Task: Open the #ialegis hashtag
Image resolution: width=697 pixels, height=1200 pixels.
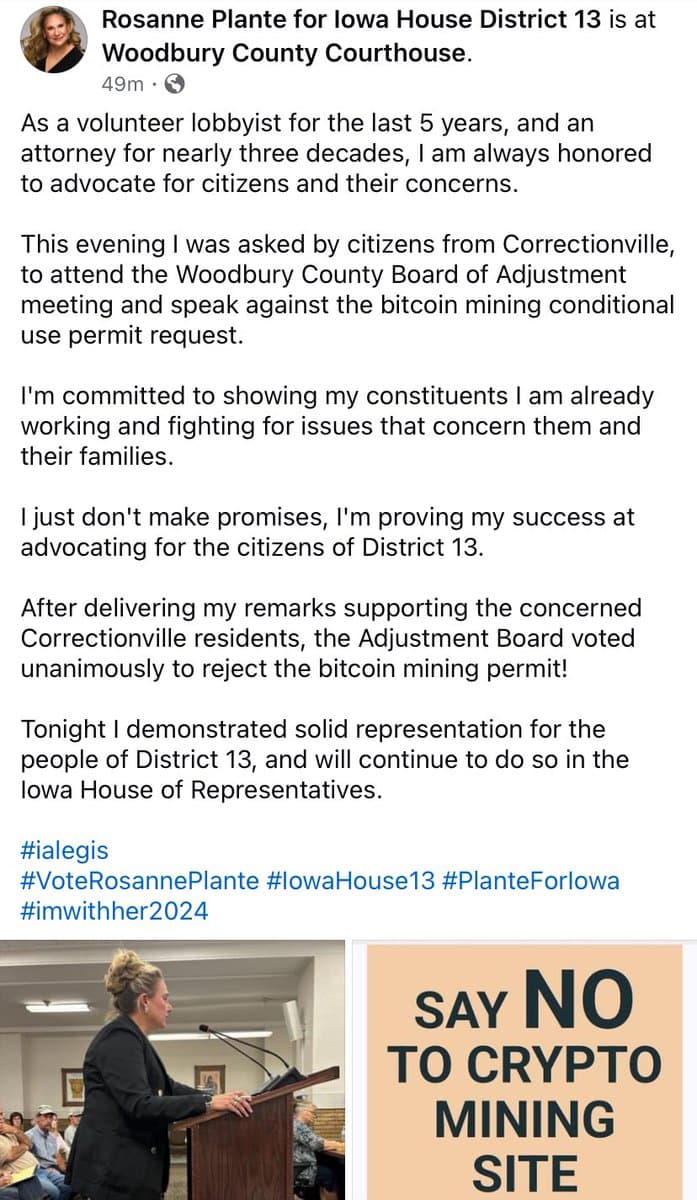Action: coord(64,851)
